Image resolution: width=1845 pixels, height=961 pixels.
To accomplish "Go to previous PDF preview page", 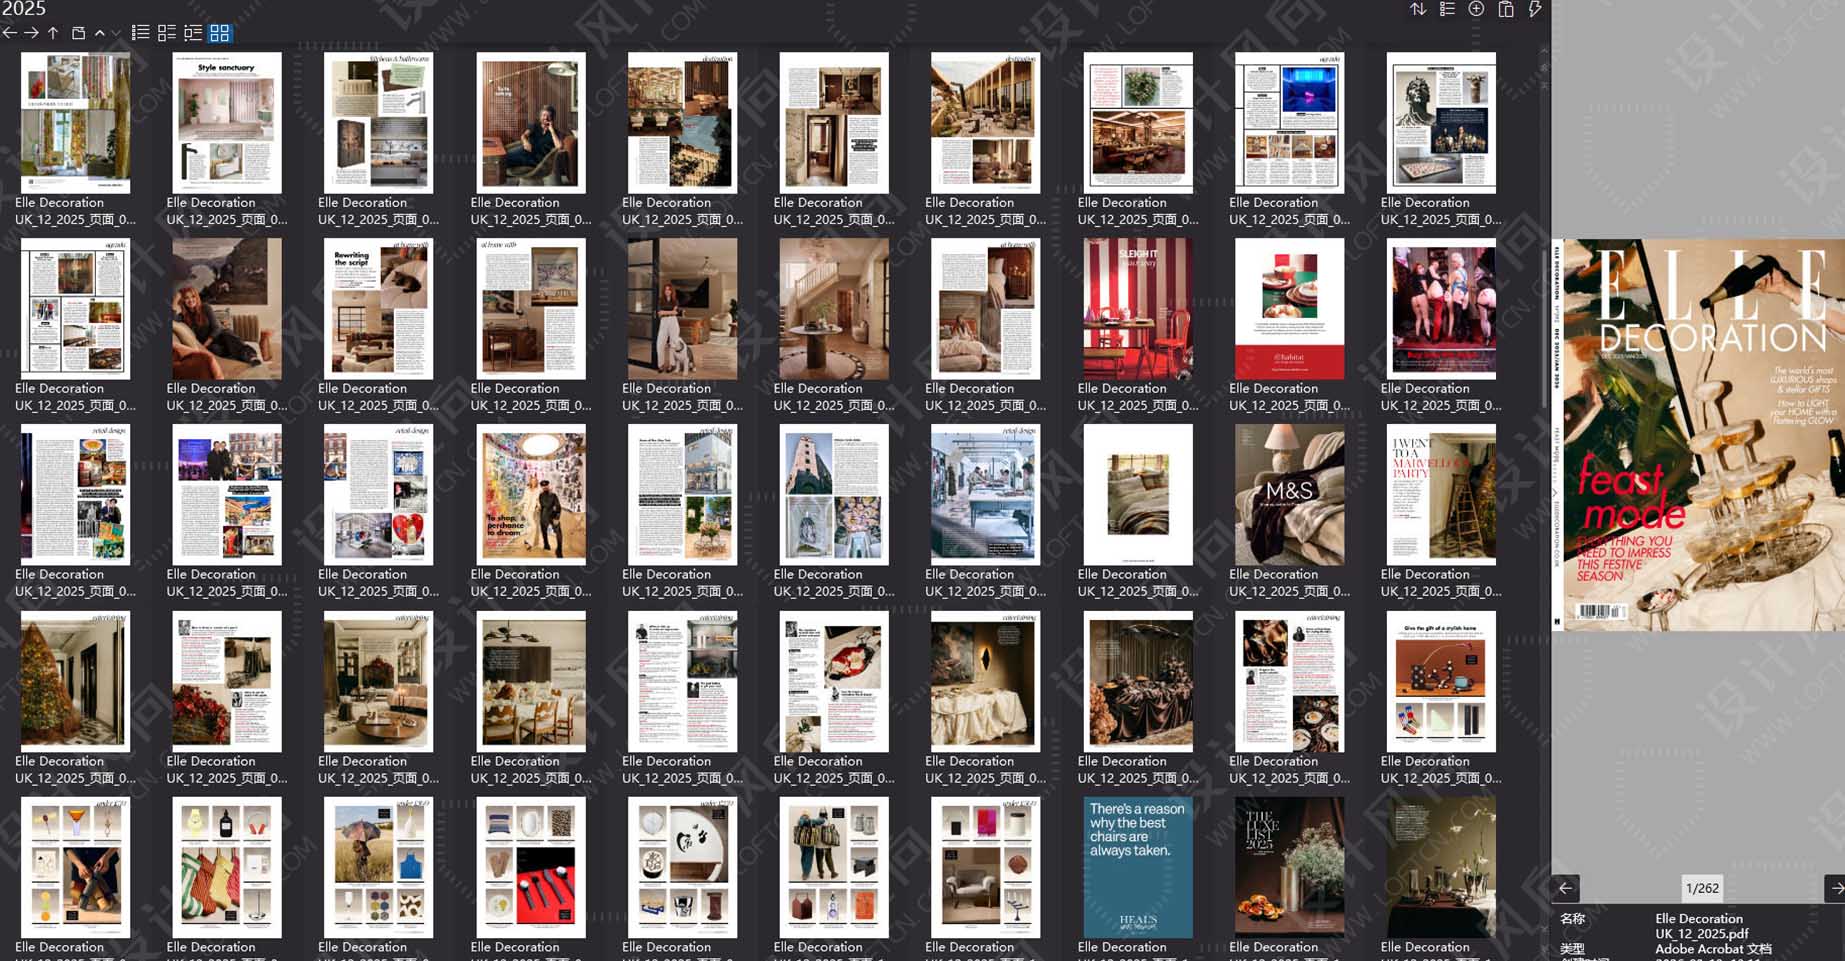I will pos(1566,888).
